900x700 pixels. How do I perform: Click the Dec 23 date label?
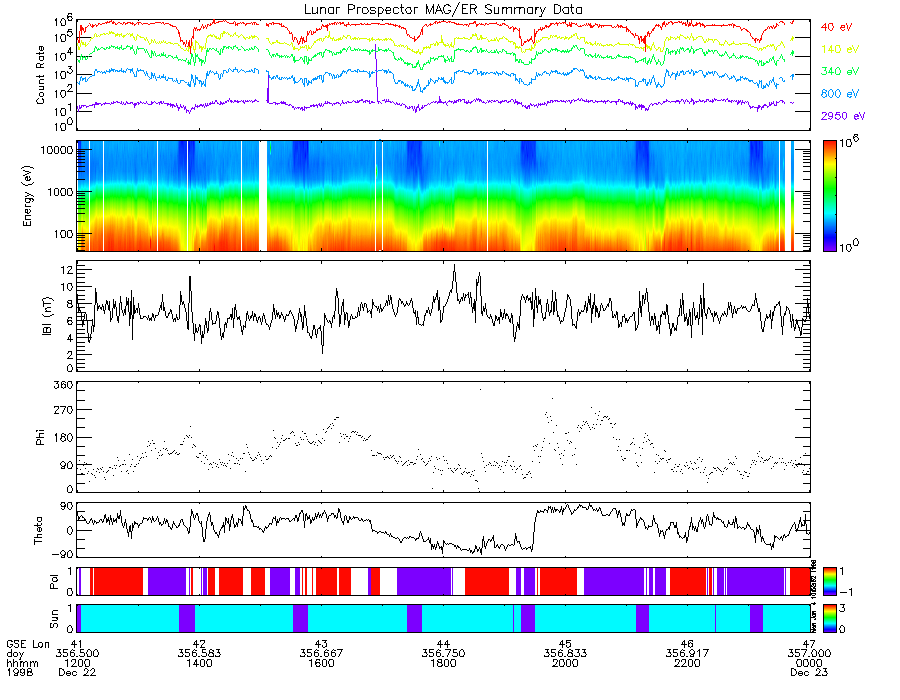click(x=809, y=672)
